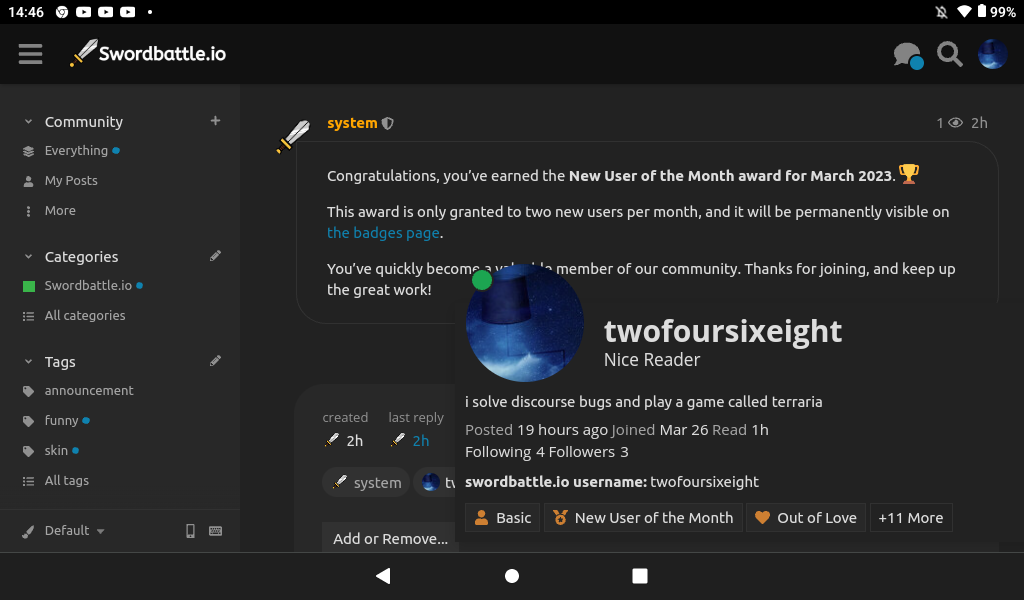The width and height of the screenshot is (1024, 600).
Task: Tap Android home navigation button
Action: pos(512,576)
